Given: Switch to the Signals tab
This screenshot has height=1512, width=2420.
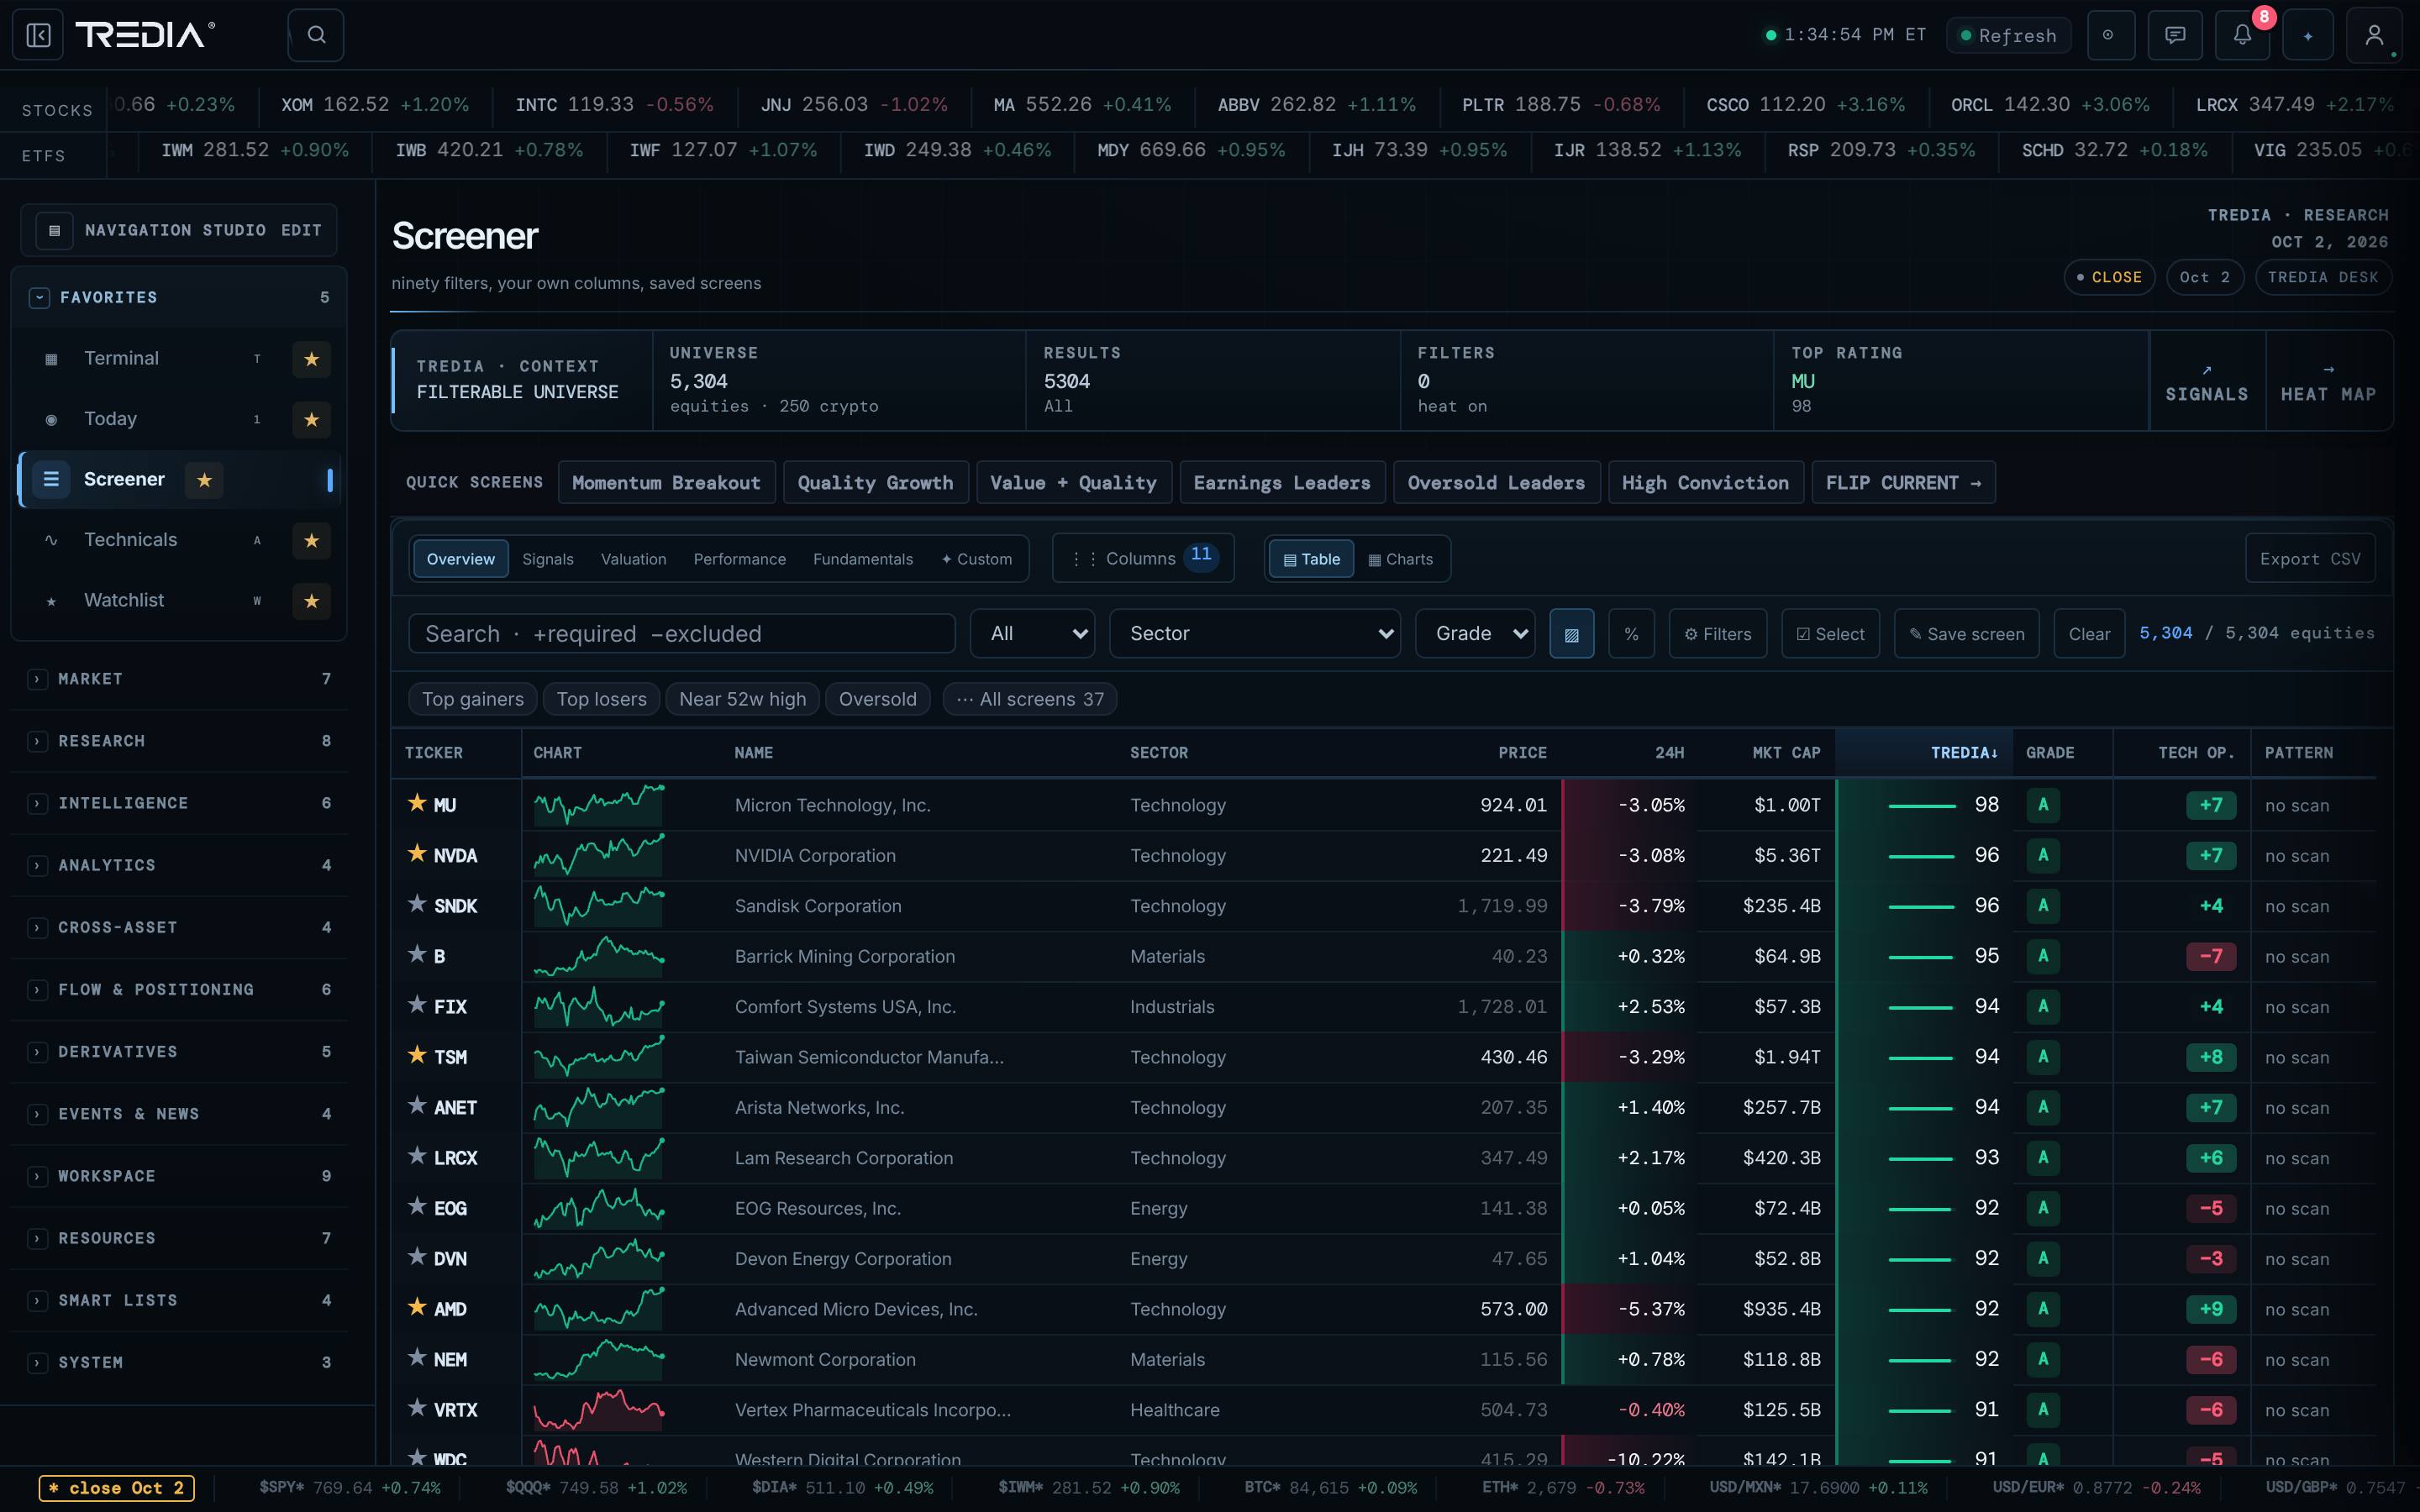Looking at the screenshot, I should (548, 559).
